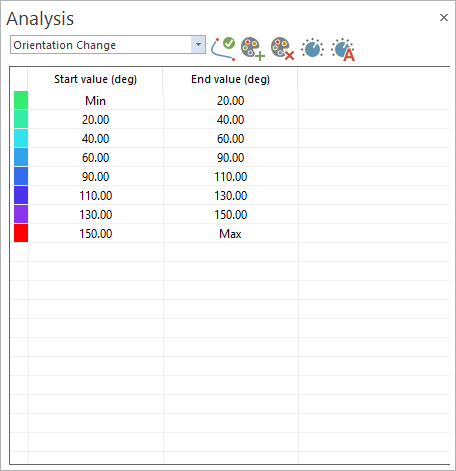Pick the red swatch for the 150.00 row
This screenshot has width=456, height=471.
point(21,233)
